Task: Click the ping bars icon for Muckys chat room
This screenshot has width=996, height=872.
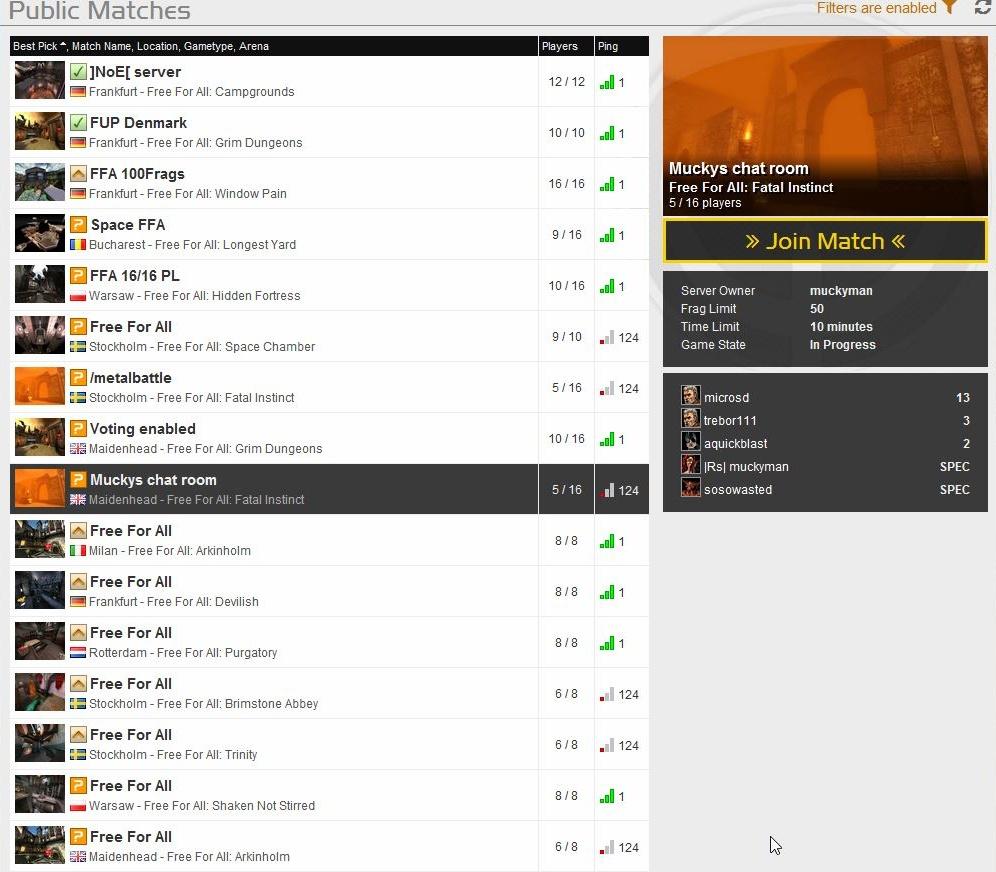Action: click(x=607, y=490)
